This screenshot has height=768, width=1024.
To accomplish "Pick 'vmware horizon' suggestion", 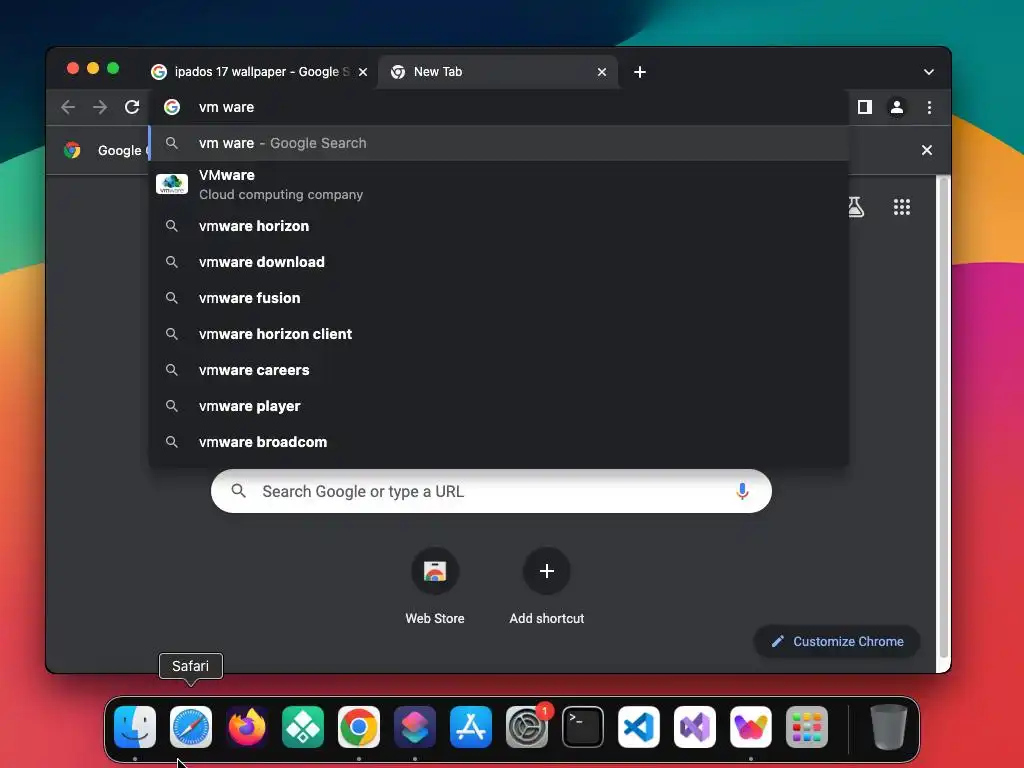I will pyautogui.click(x=499, y=226).
